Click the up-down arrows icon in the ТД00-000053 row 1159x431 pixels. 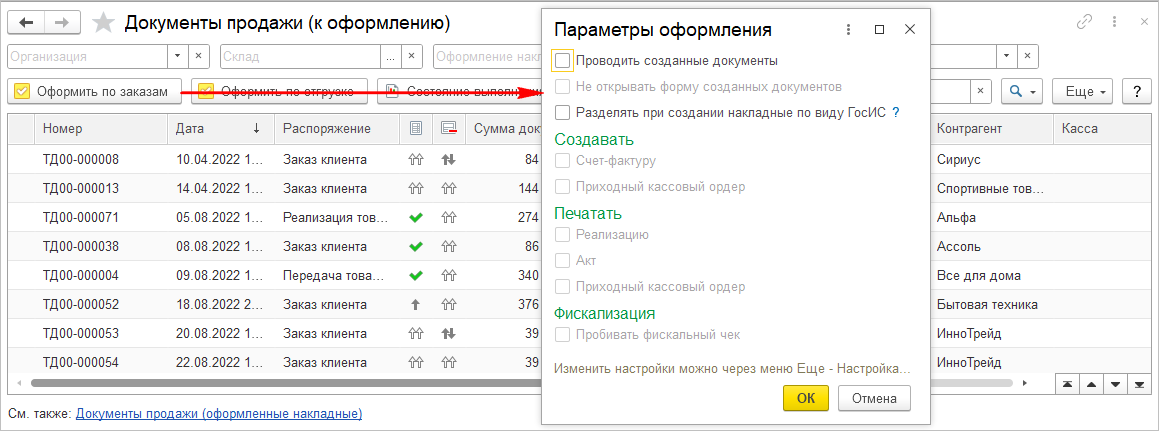pyautogui.click(x=448, y=333)
